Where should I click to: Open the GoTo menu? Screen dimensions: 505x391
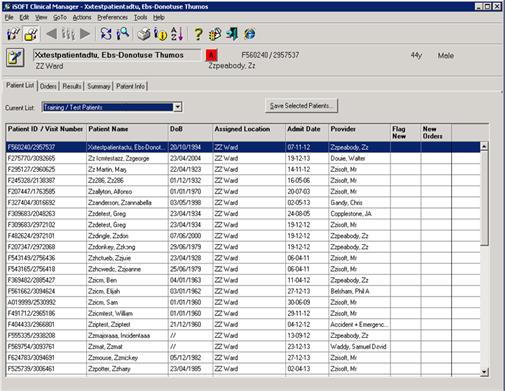(60, 17)
